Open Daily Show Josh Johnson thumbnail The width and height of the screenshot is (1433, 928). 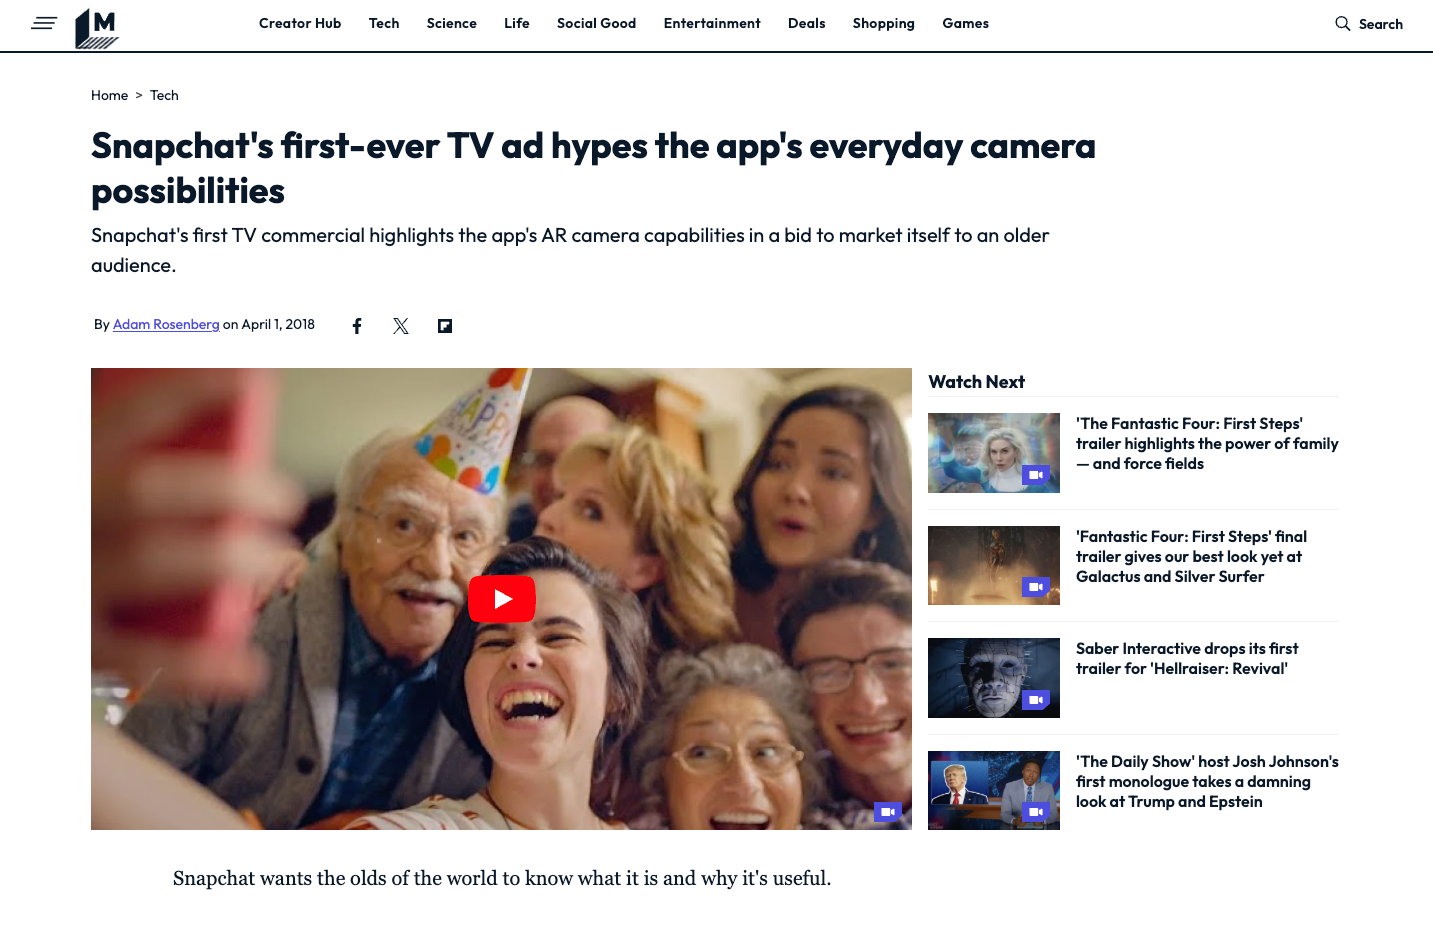point(994,790)
